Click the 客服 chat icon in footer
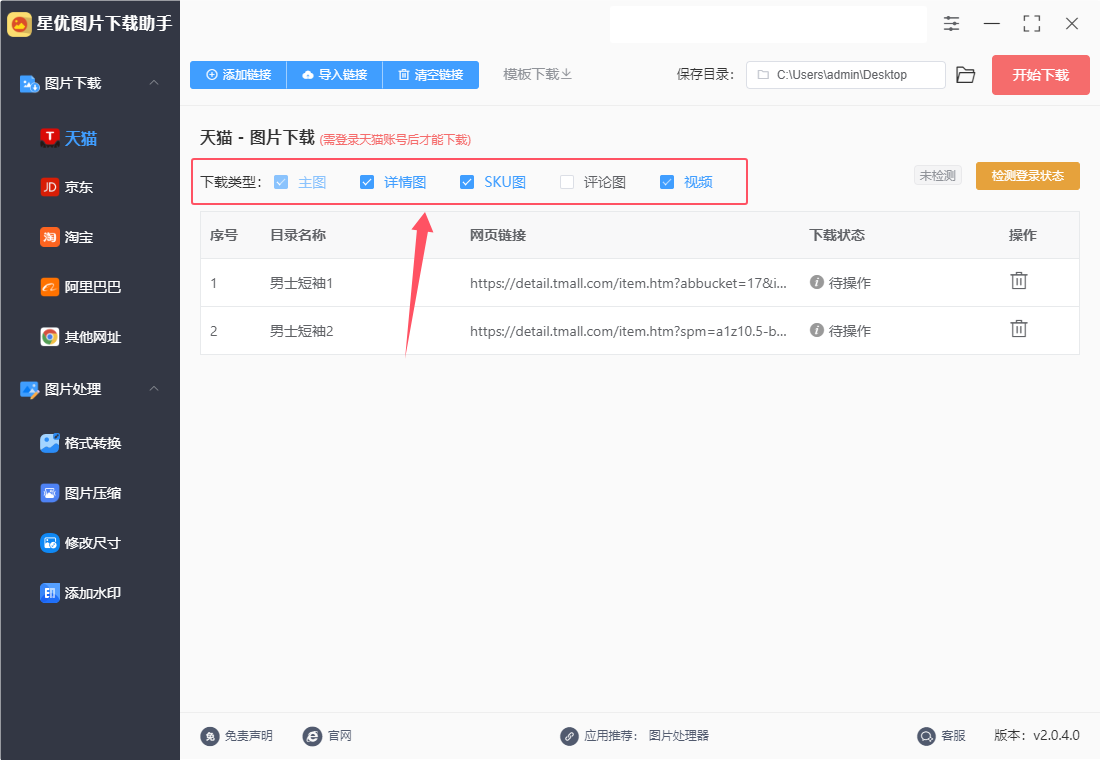 (926, 735)
